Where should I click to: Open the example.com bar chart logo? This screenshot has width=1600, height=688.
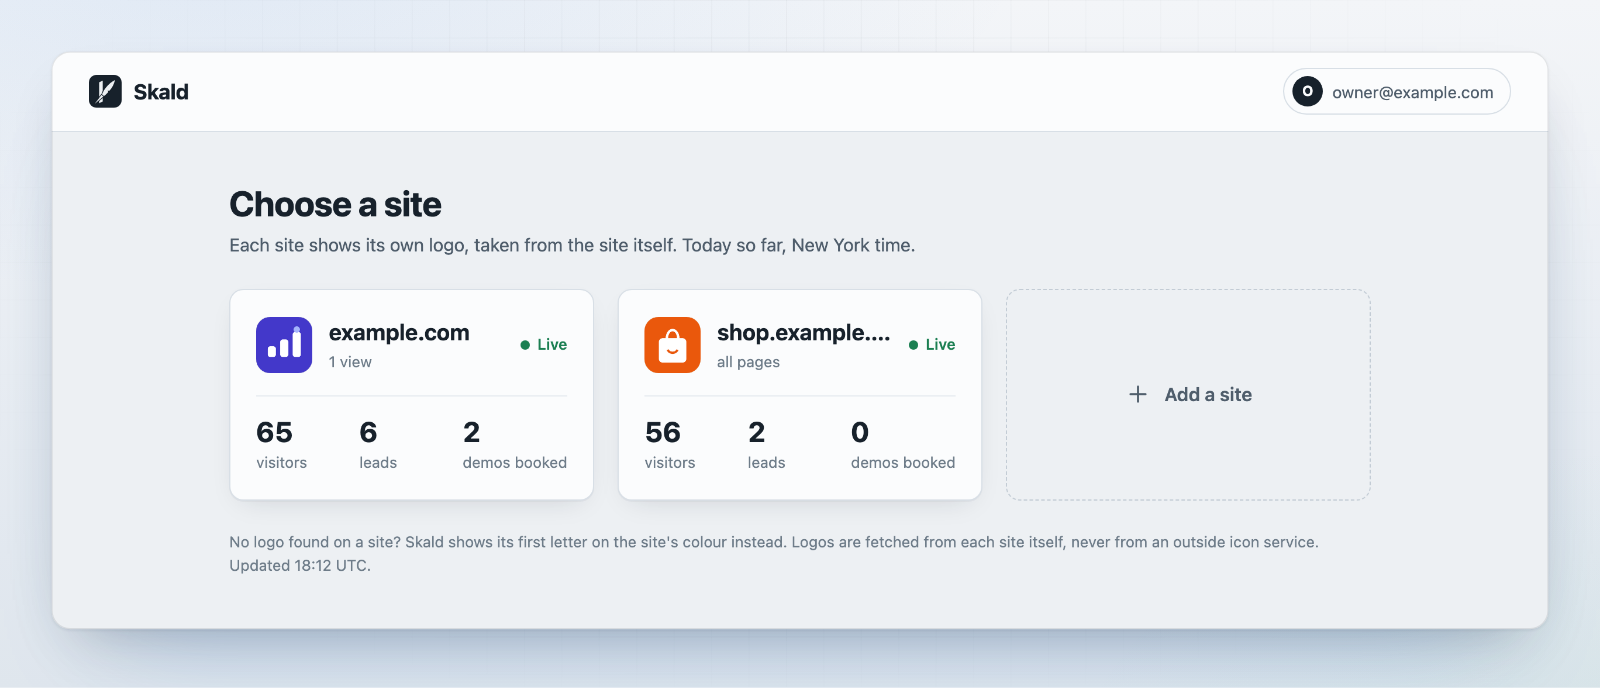coord(284,345)
